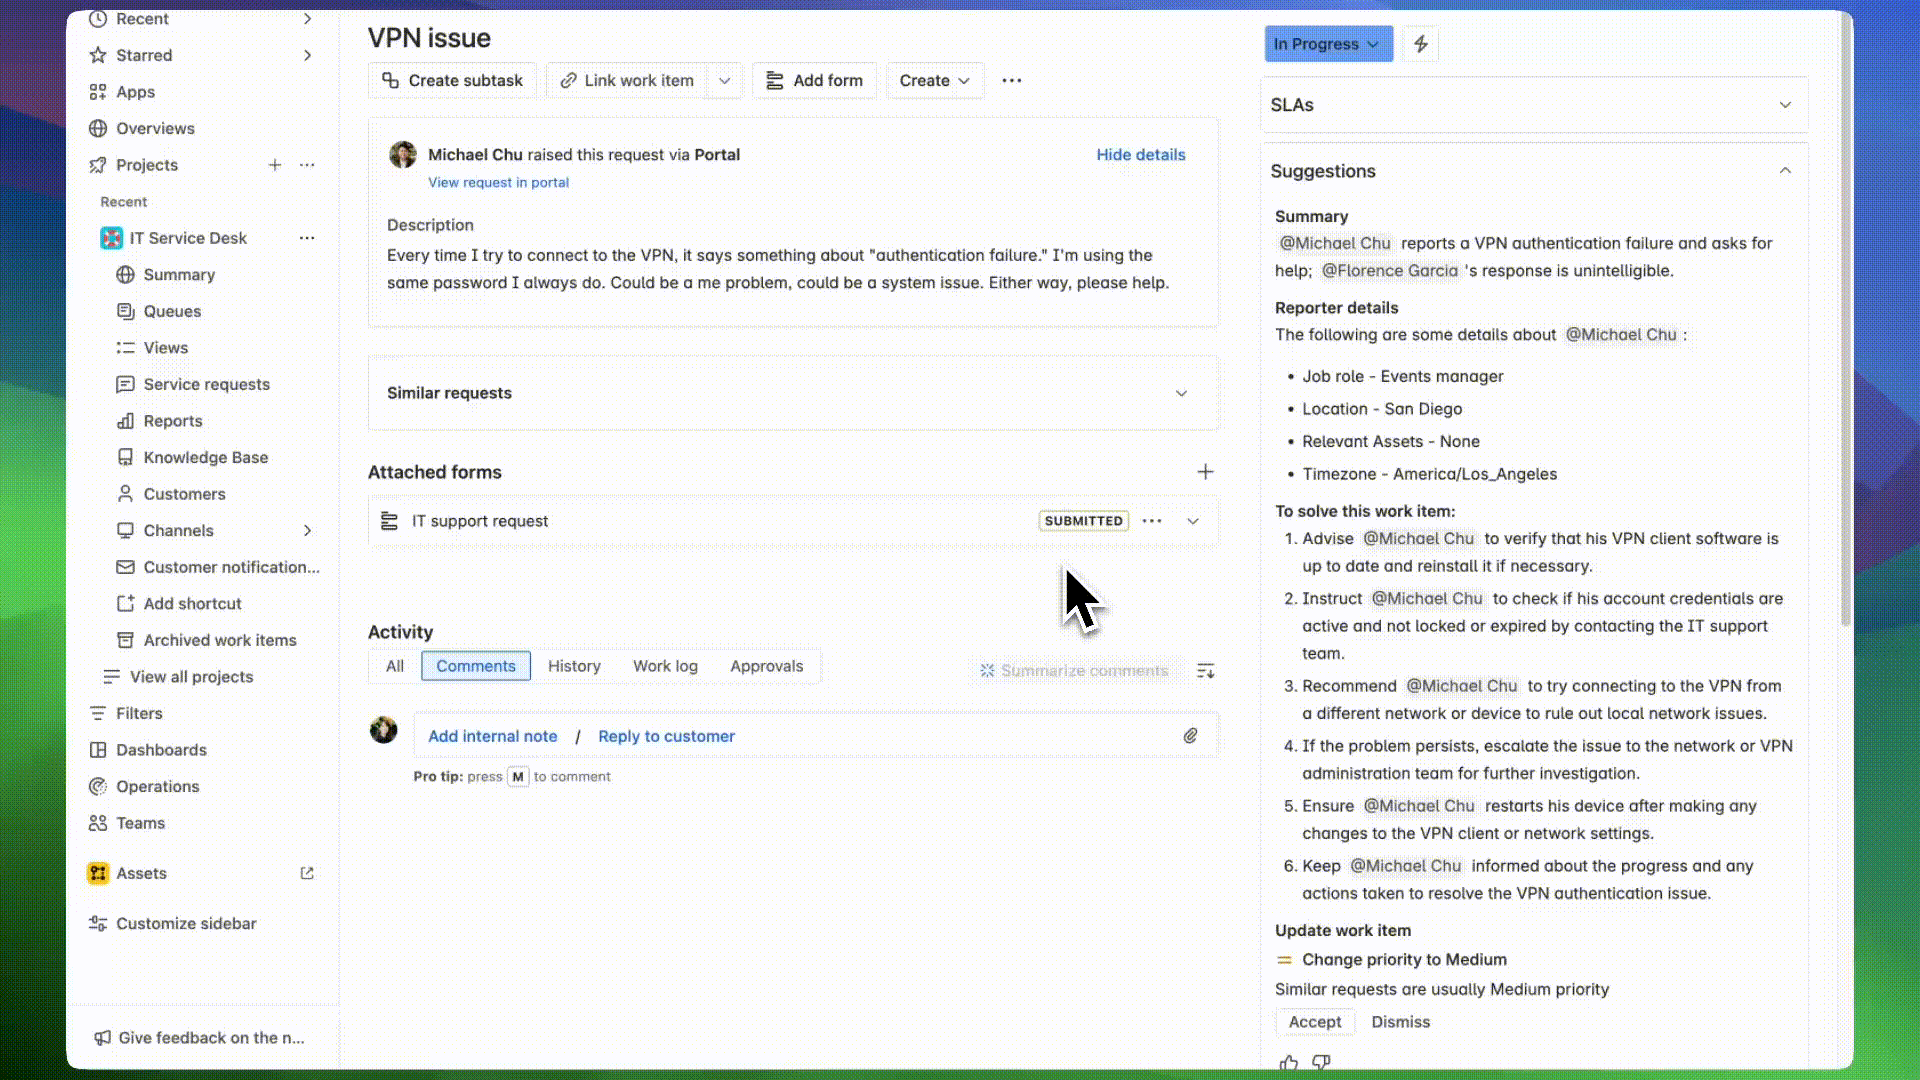Click Hide details link

(x=1141, y=155)
